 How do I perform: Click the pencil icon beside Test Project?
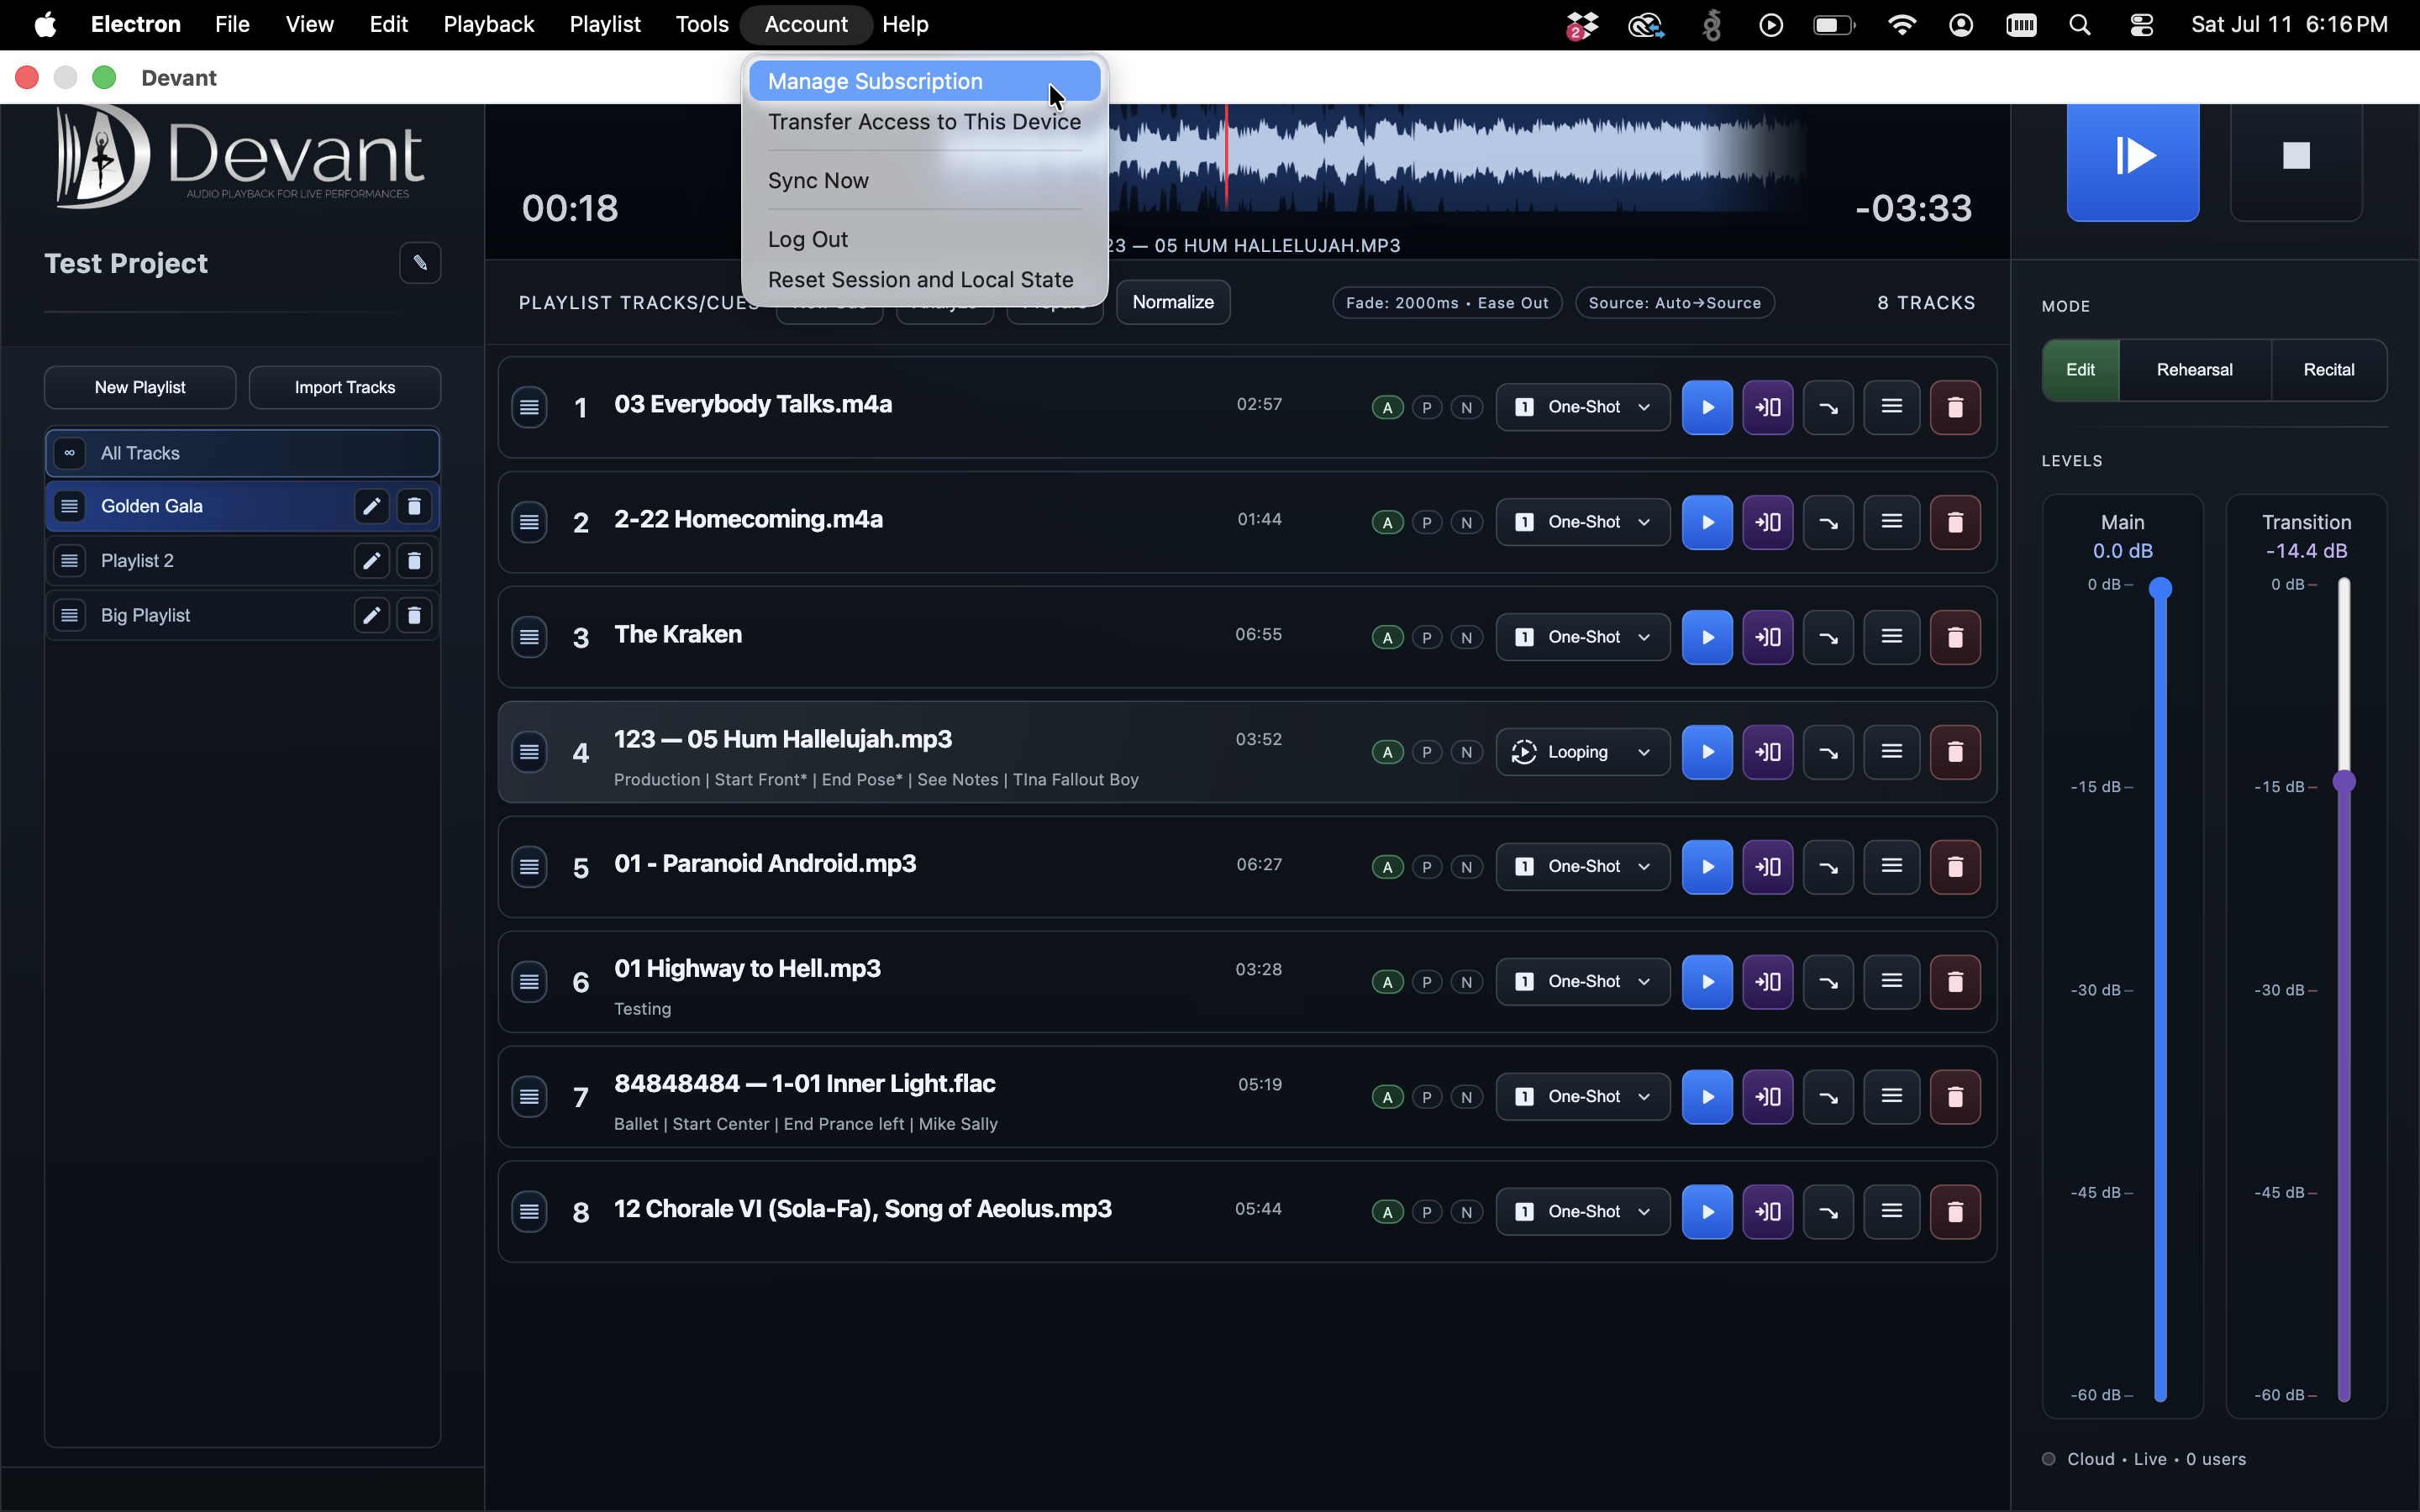tap(420, 263)
